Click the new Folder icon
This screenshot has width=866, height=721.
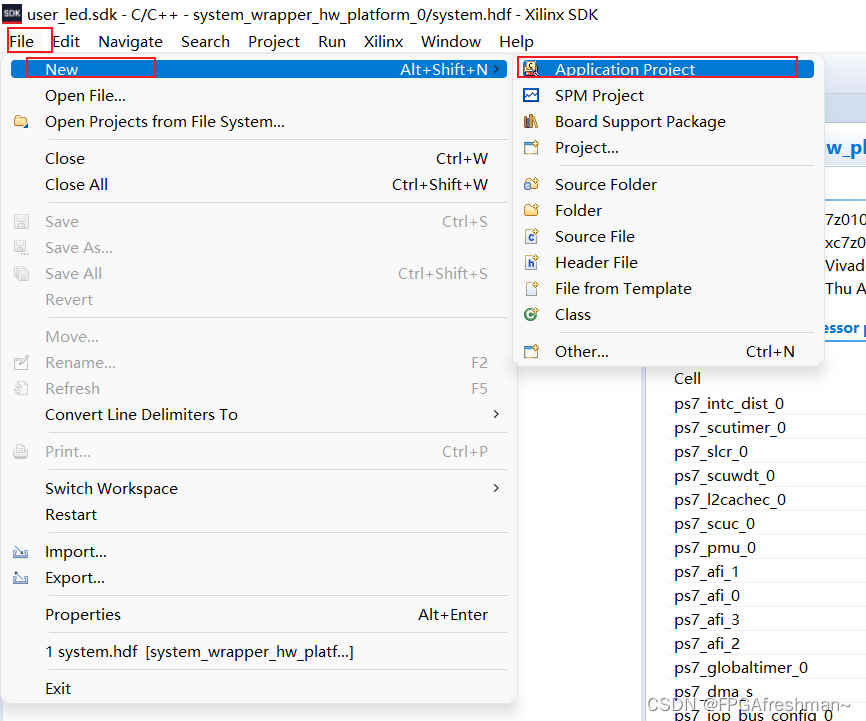(x=531, y=210)
